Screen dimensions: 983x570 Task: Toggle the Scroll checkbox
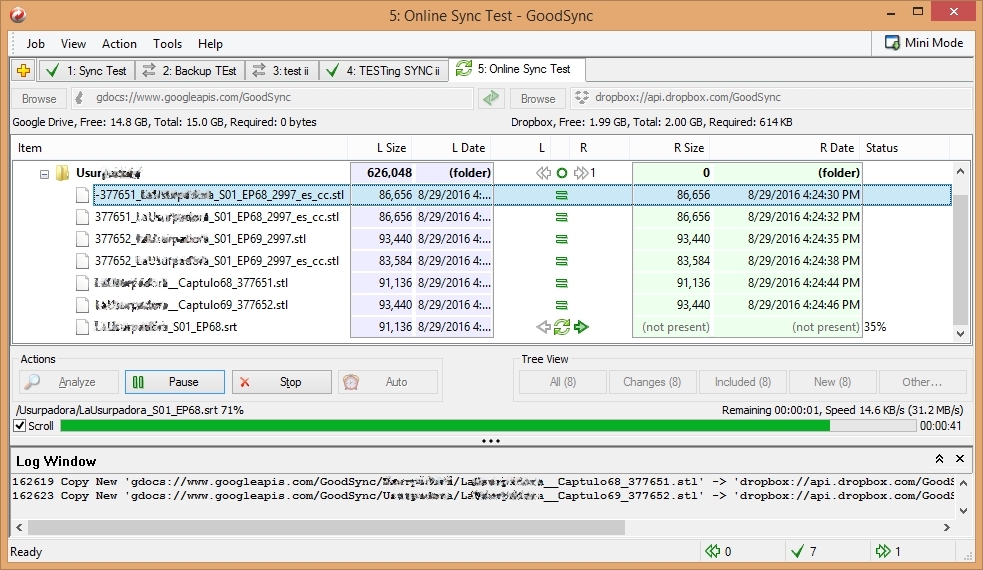coord(20,426)
